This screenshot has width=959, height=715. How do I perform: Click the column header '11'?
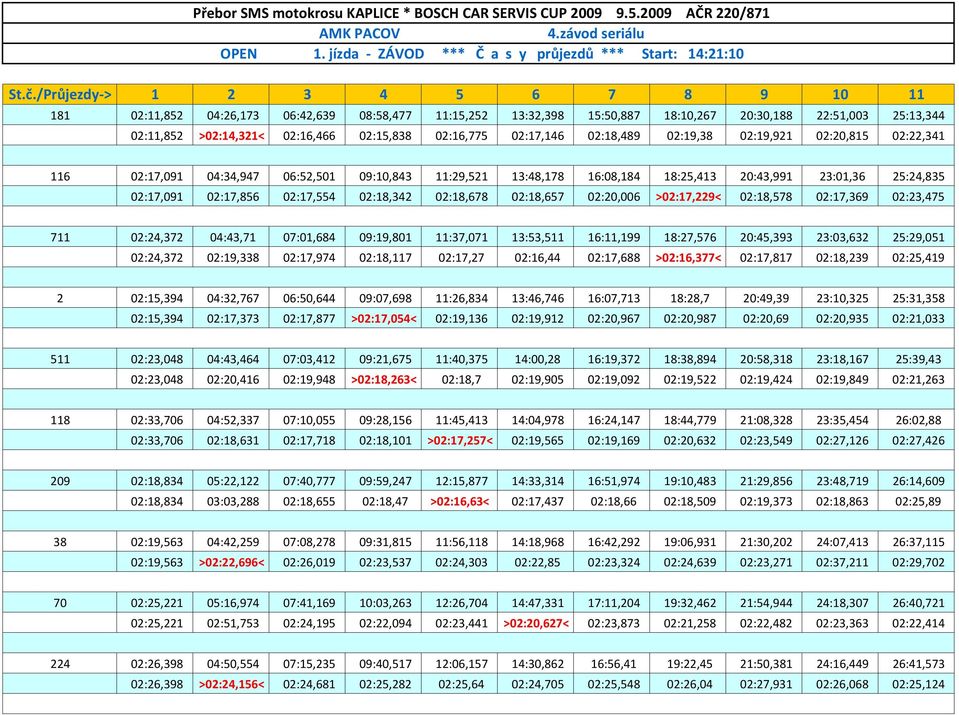[x=916, y=94]
